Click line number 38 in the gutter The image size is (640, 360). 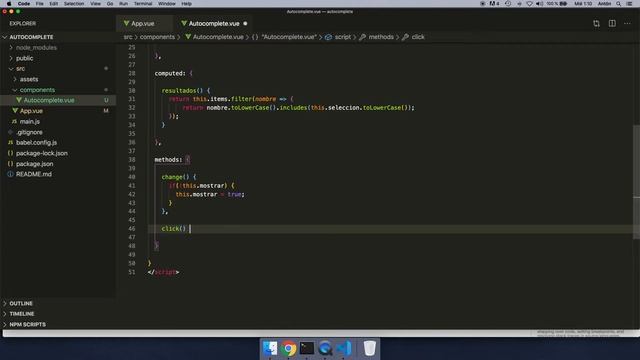[132, 160]
